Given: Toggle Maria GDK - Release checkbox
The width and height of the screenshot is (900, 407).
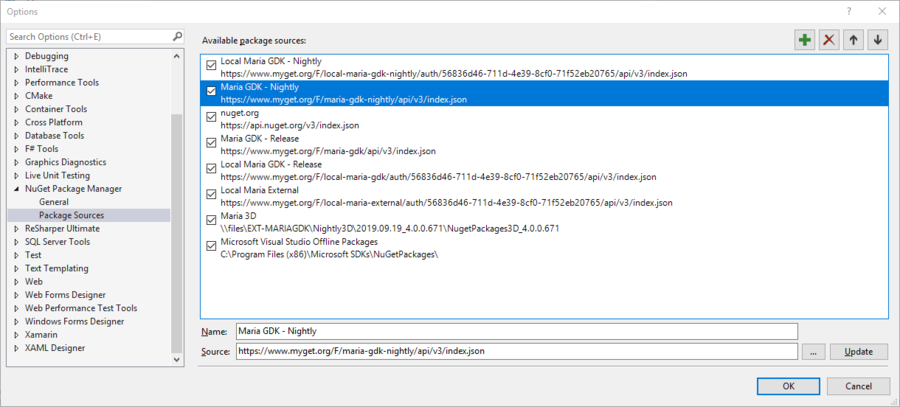Looking at the screenshot, I should (x=211, y=144).
